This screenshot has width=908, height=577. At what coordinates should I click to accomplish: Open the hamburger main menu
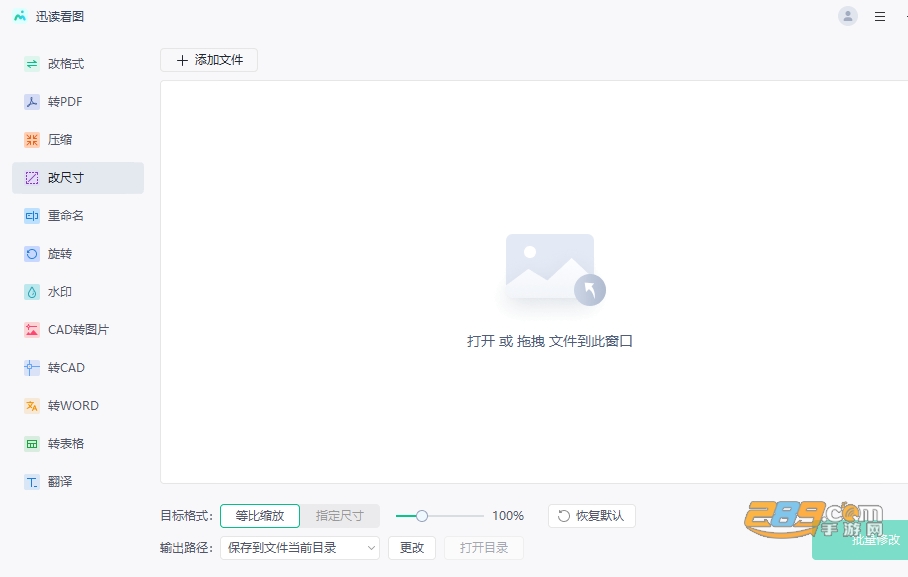pyautogui.click(x=880, y=17)
